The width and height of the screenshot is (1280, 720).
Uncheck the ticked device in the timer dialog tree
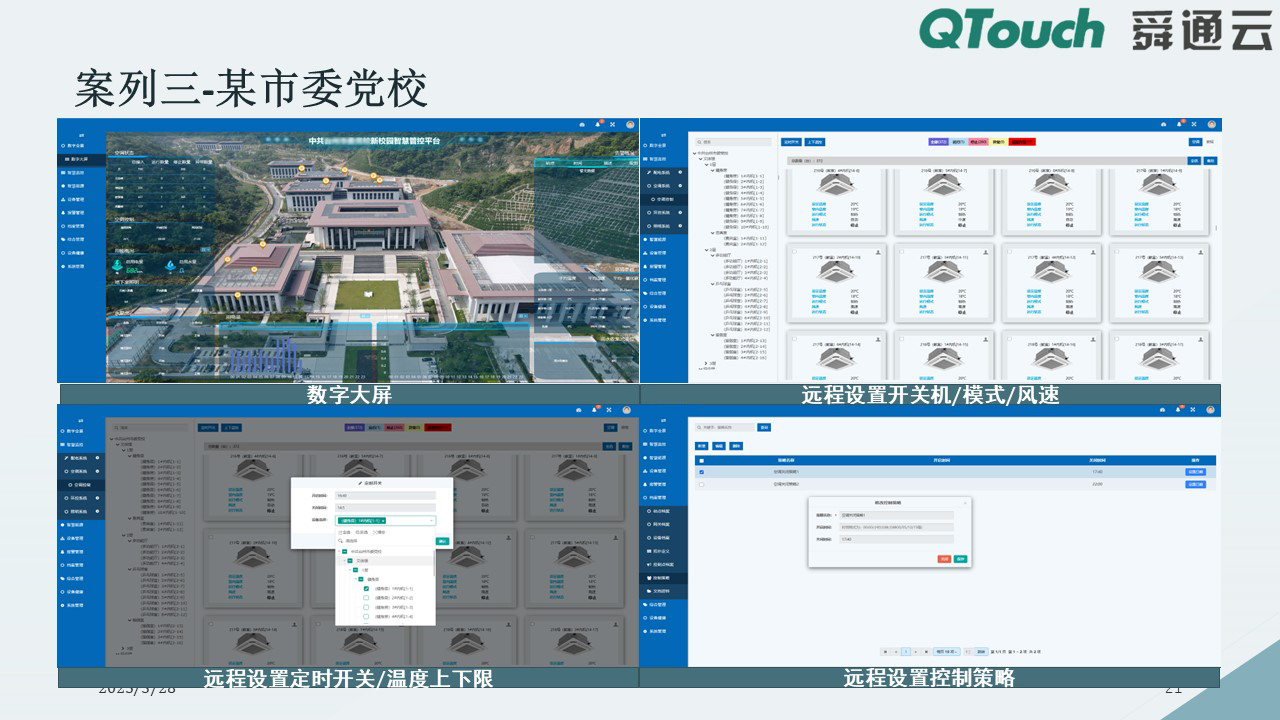(x=366, y=589)
